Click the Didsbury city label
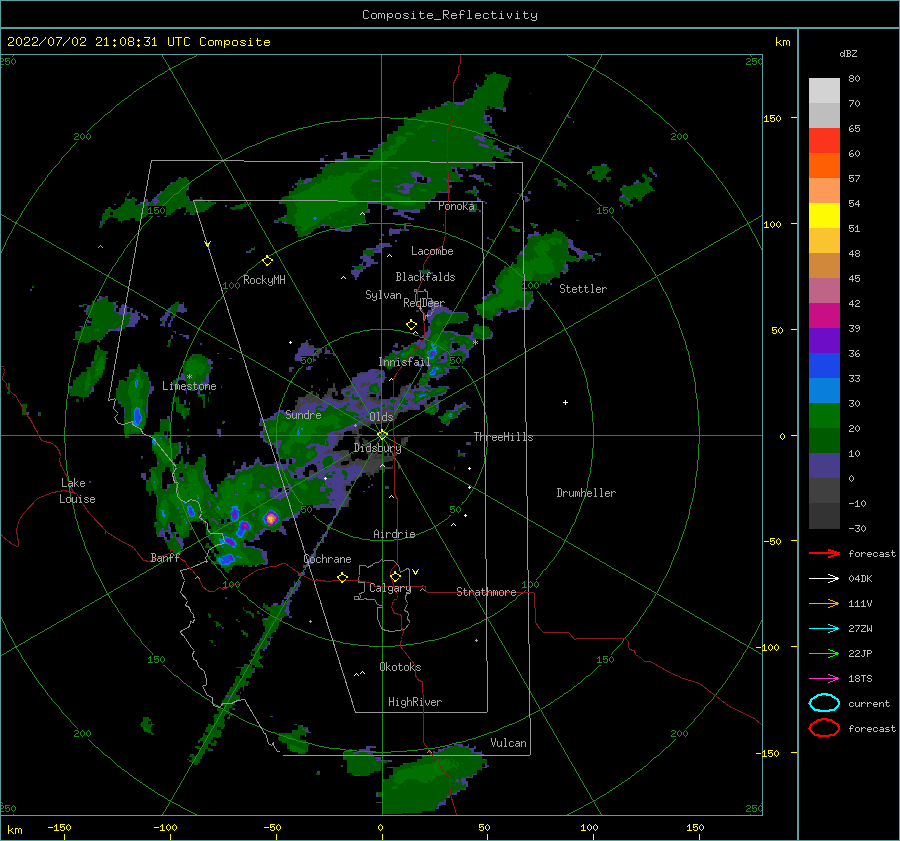The width and height of the screenshot is (900, 841). click(x=377, y=448)
